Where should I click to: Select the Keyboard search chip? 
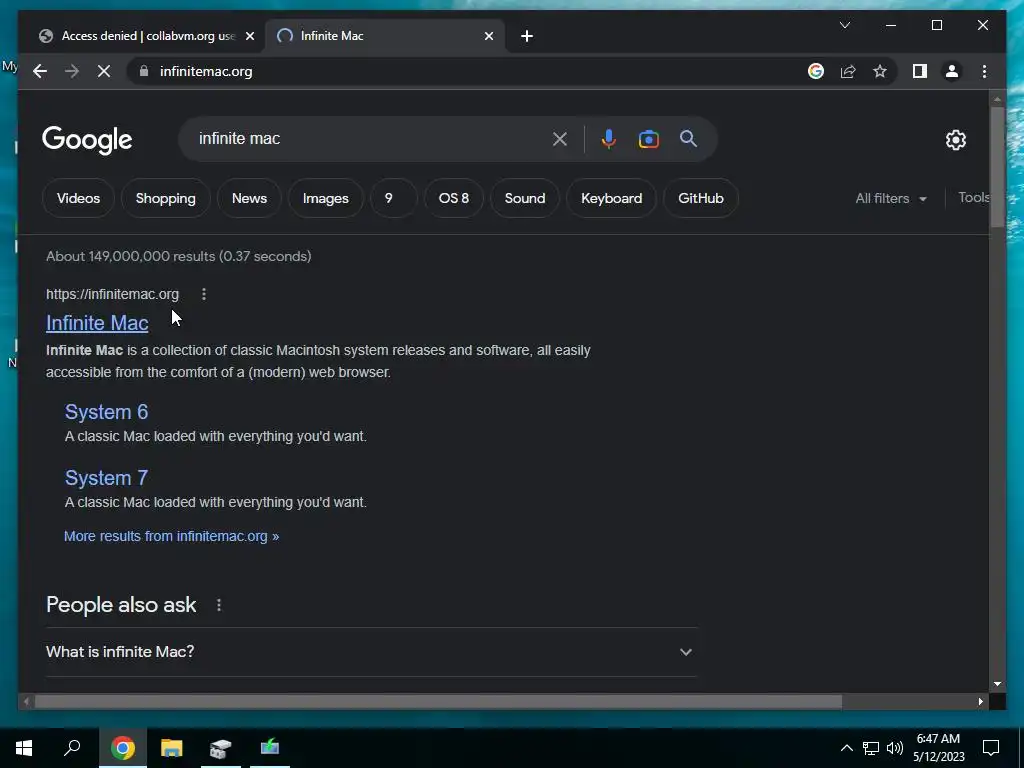pos(611,199)
